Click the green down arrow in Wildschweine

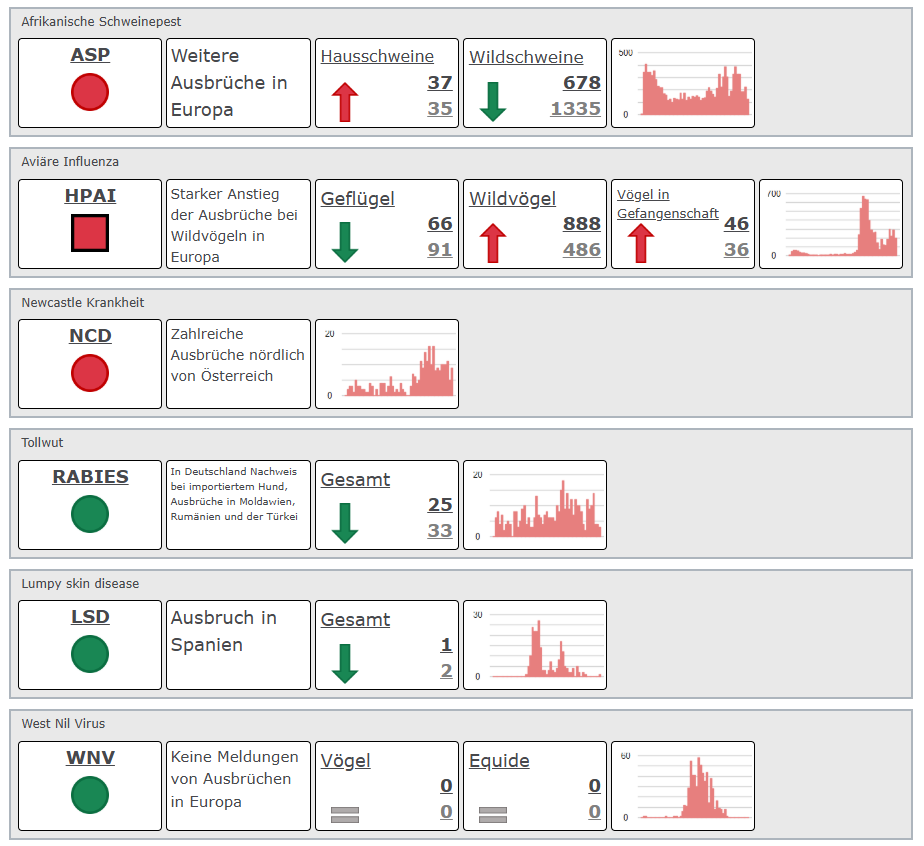492,102
